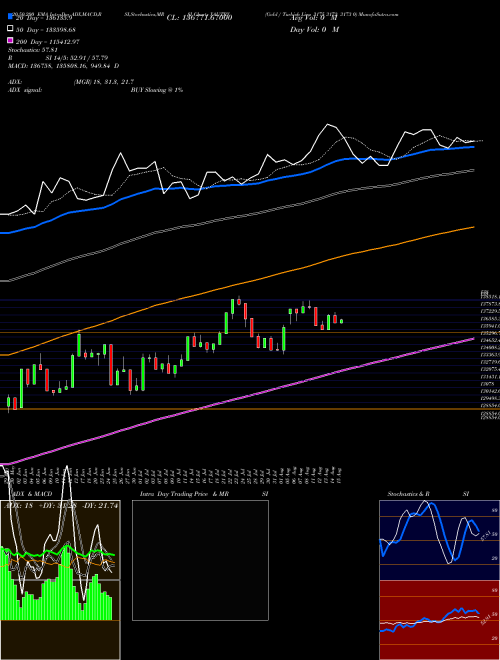Click the magenta 200 Day legend swatch
This screenshot has width=500, height=660.
click(x=10, y=41)
